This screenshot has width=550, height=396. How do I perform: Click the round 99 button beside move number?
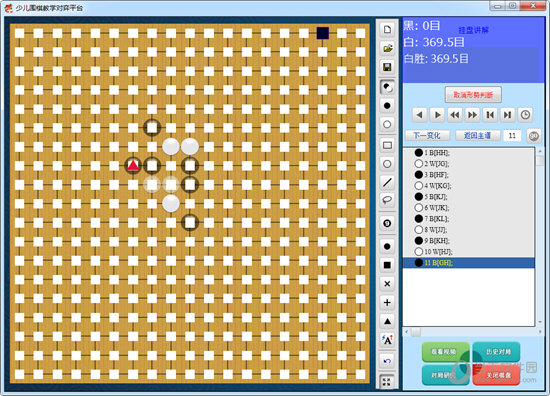coord(534,136)
